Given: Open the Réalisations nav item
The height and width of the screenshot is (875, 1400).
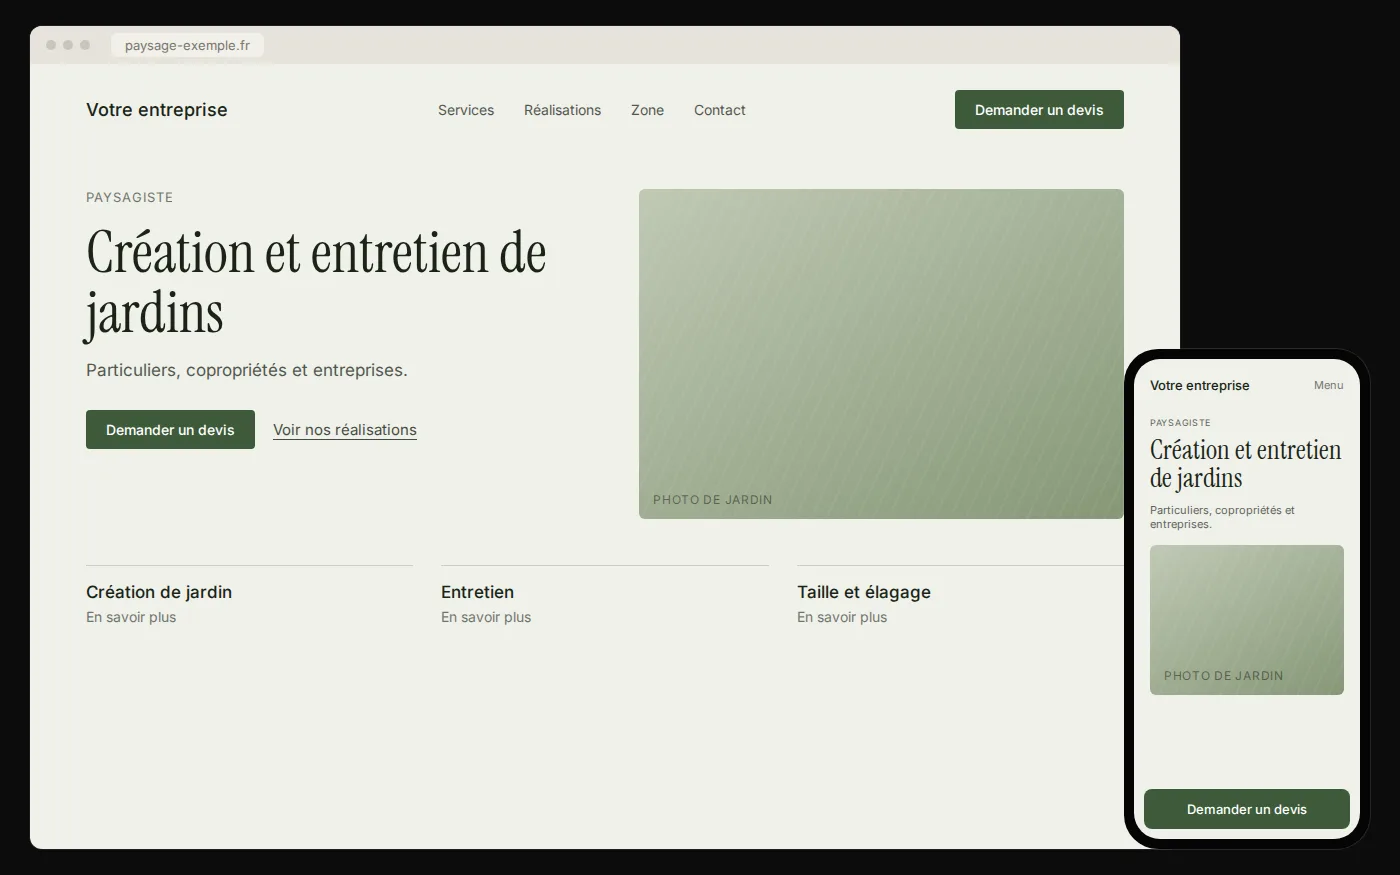Looking at the screenshot, I should click(562, 110).
